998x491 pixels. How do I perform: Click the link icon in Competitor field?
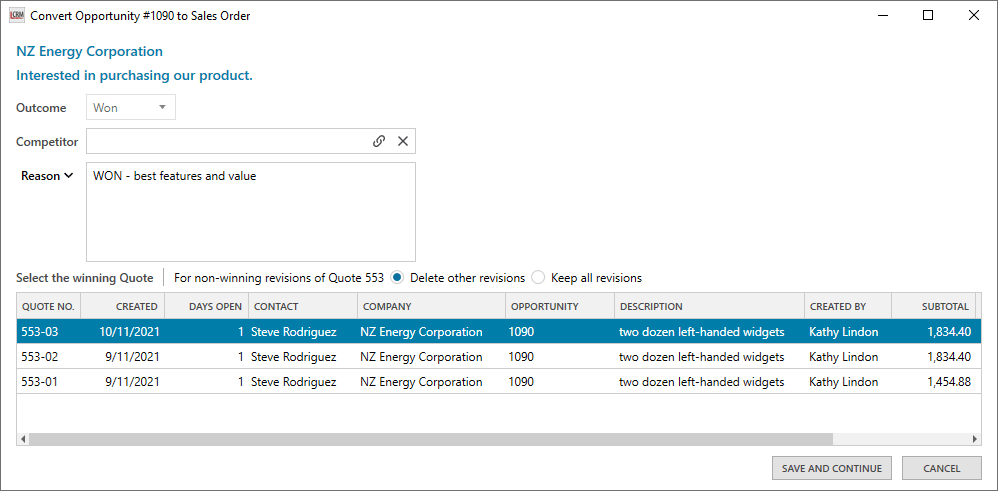coord(379,141)
